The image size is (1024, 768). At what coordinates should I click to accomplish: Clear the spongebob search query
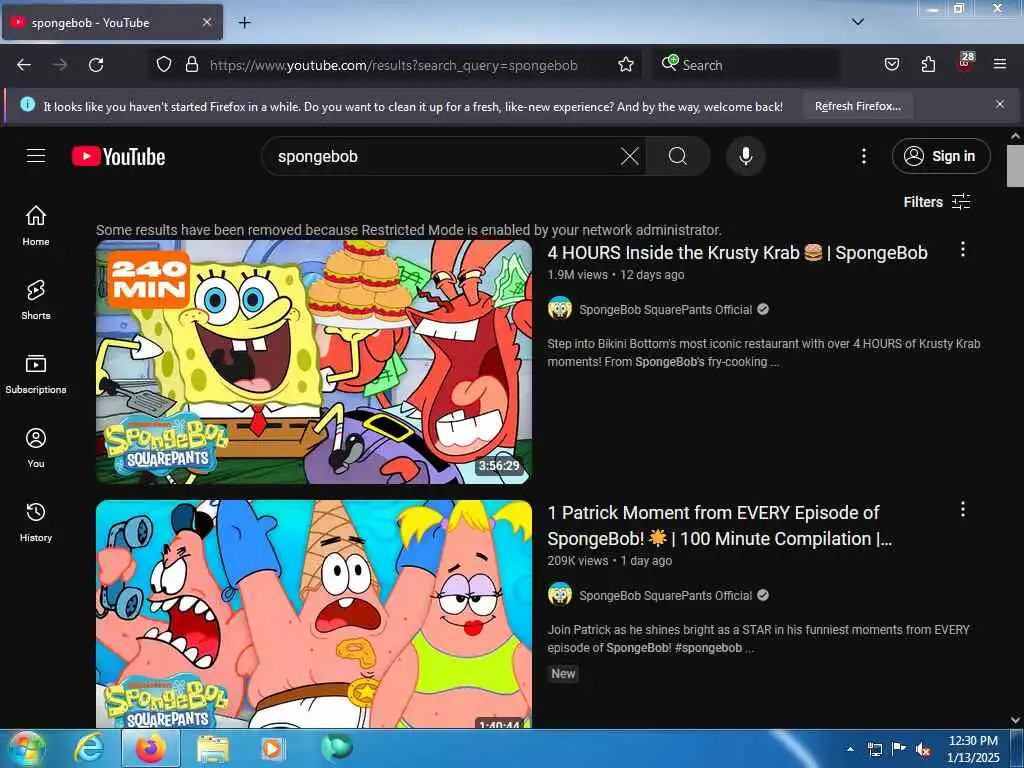pos(630,156)
